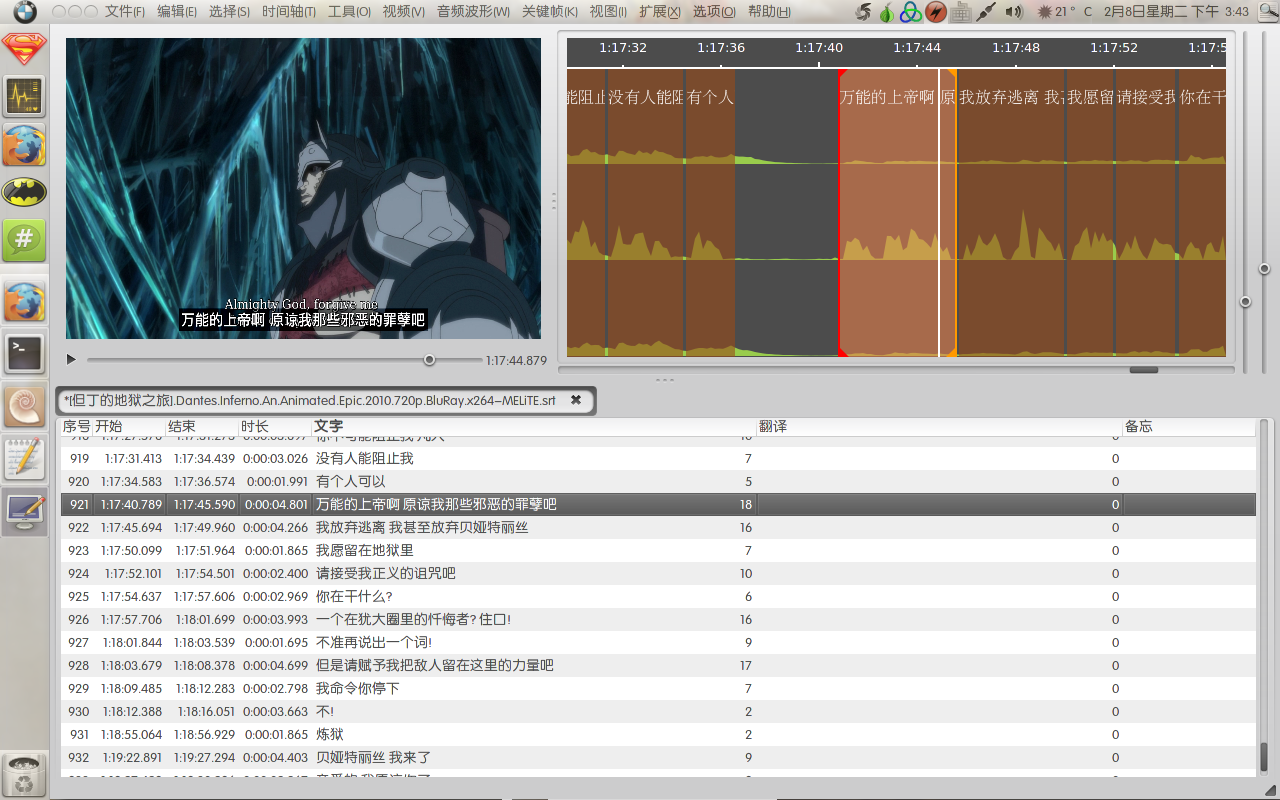Play the video preview
The image size is (1280, 800).
pos(72,359)
